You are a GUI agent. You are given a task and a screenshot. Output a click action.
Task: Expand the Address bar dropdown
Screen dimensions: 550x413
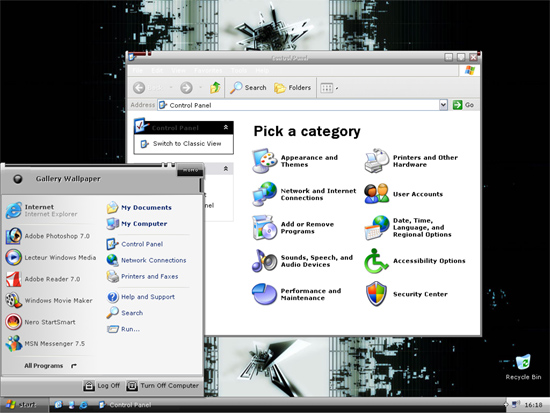click(443, 105)
